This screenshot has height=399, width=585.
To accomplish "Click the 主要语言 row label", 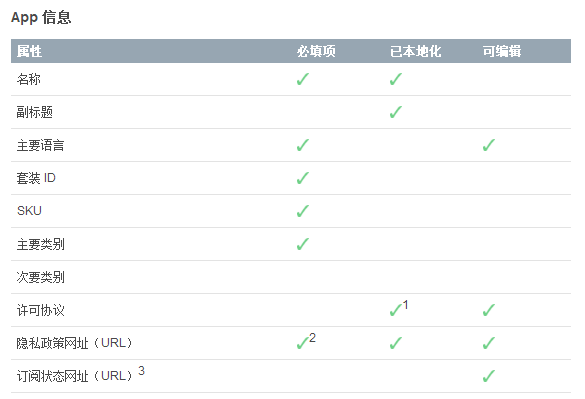I will click(41, 145).
